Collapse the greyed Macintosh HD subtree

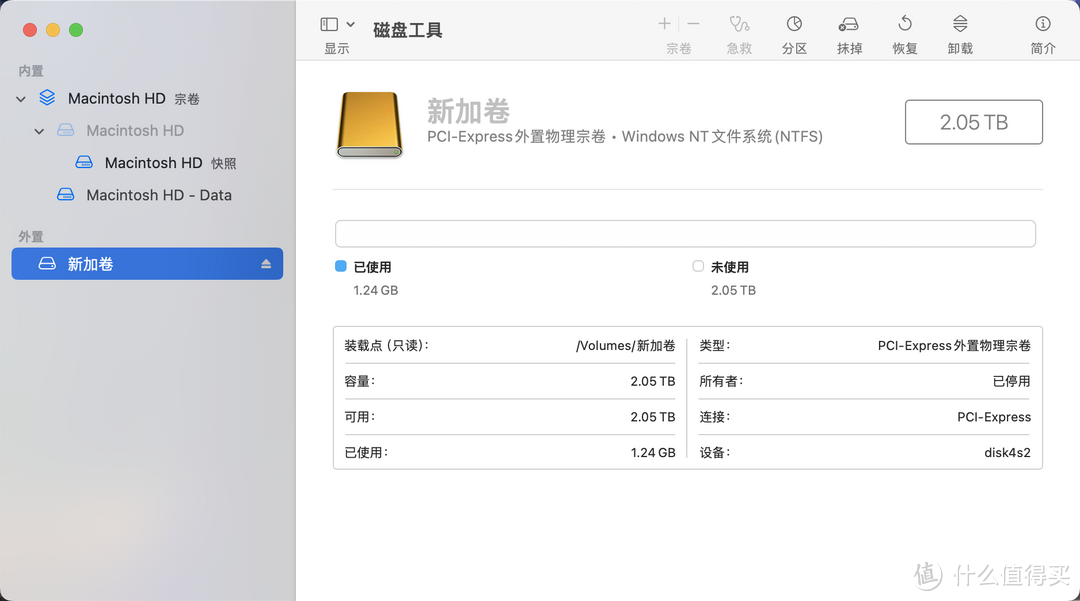click(x=39, y=131)
